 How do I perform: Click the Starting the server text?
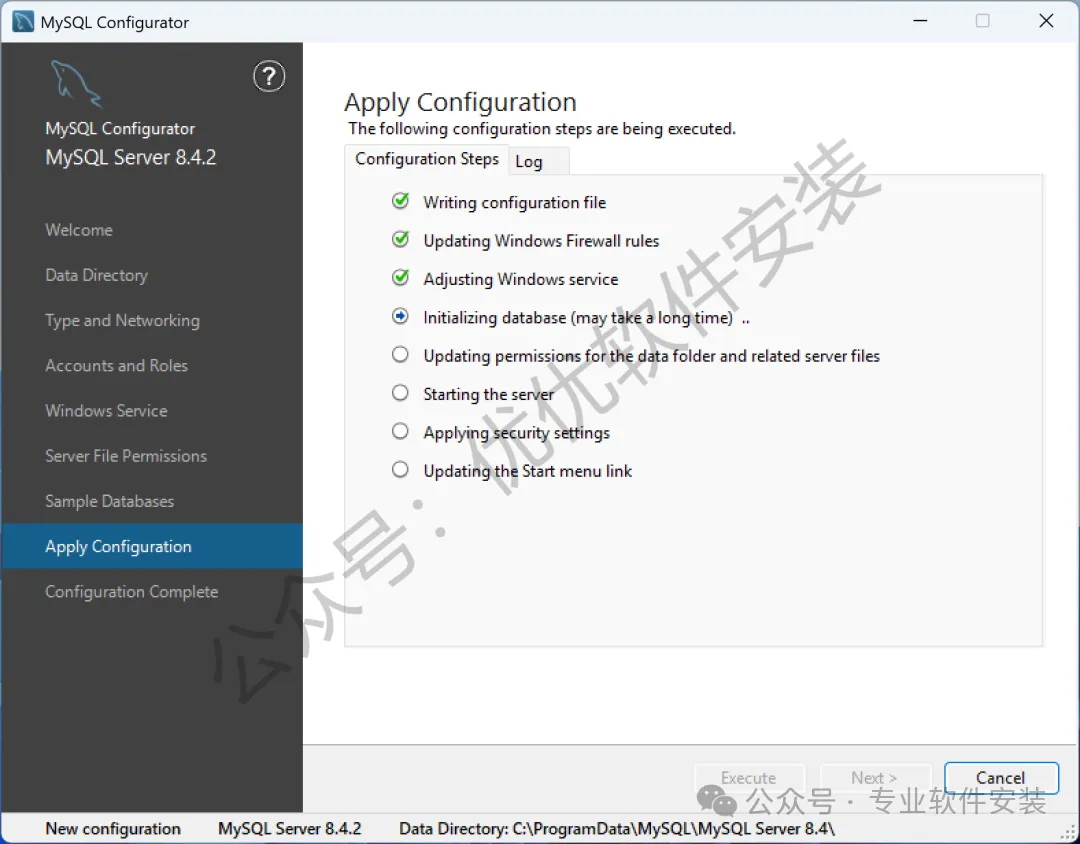tap(488, 394)
